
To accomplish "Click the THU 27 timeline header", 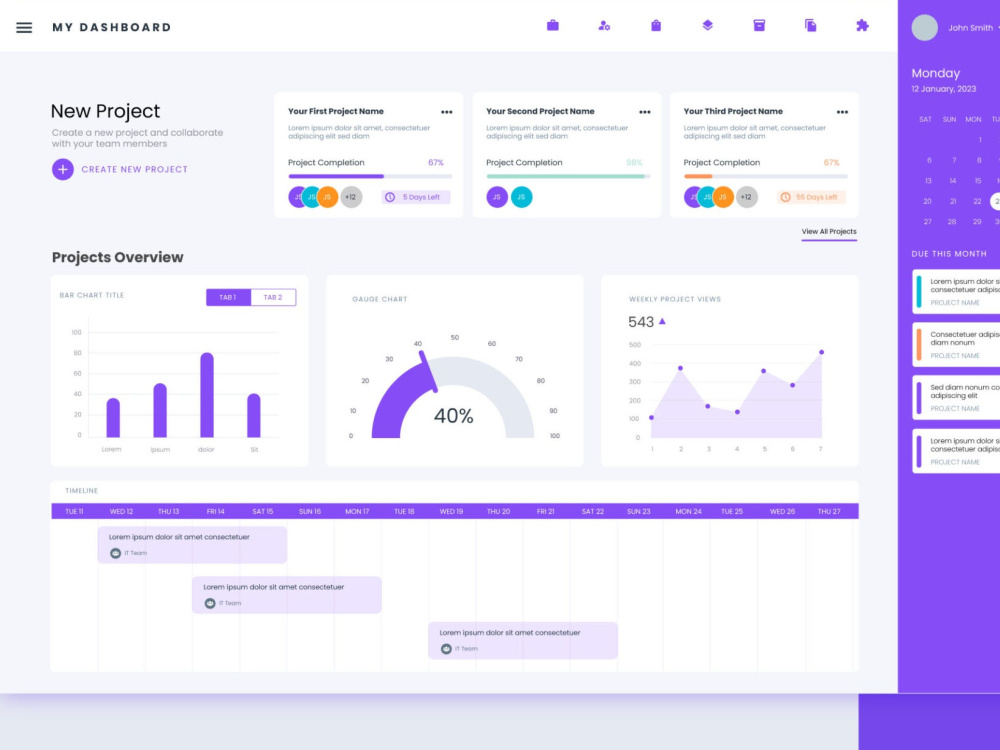I will tap(829, 511).
